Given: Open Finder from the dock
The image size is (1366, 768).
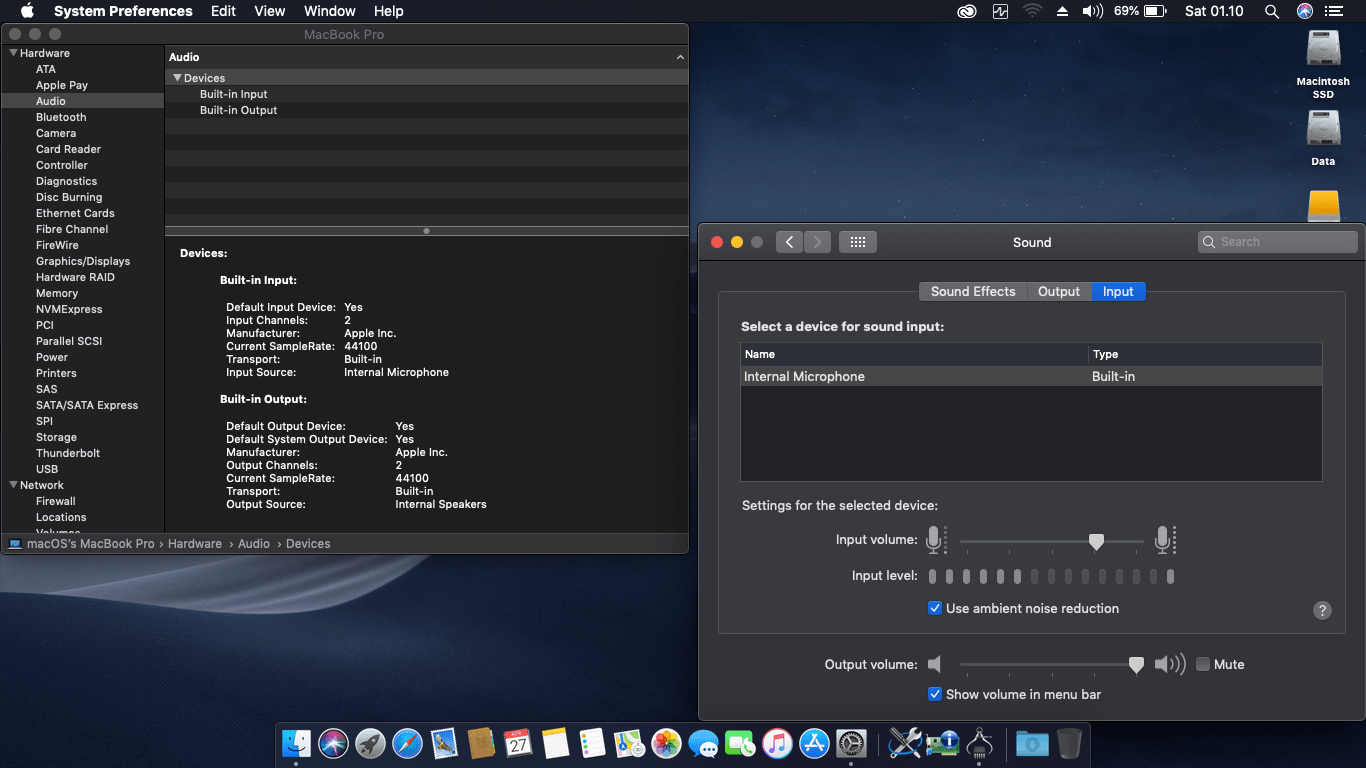Looking at the screenshot, I should tap(296, 743).
